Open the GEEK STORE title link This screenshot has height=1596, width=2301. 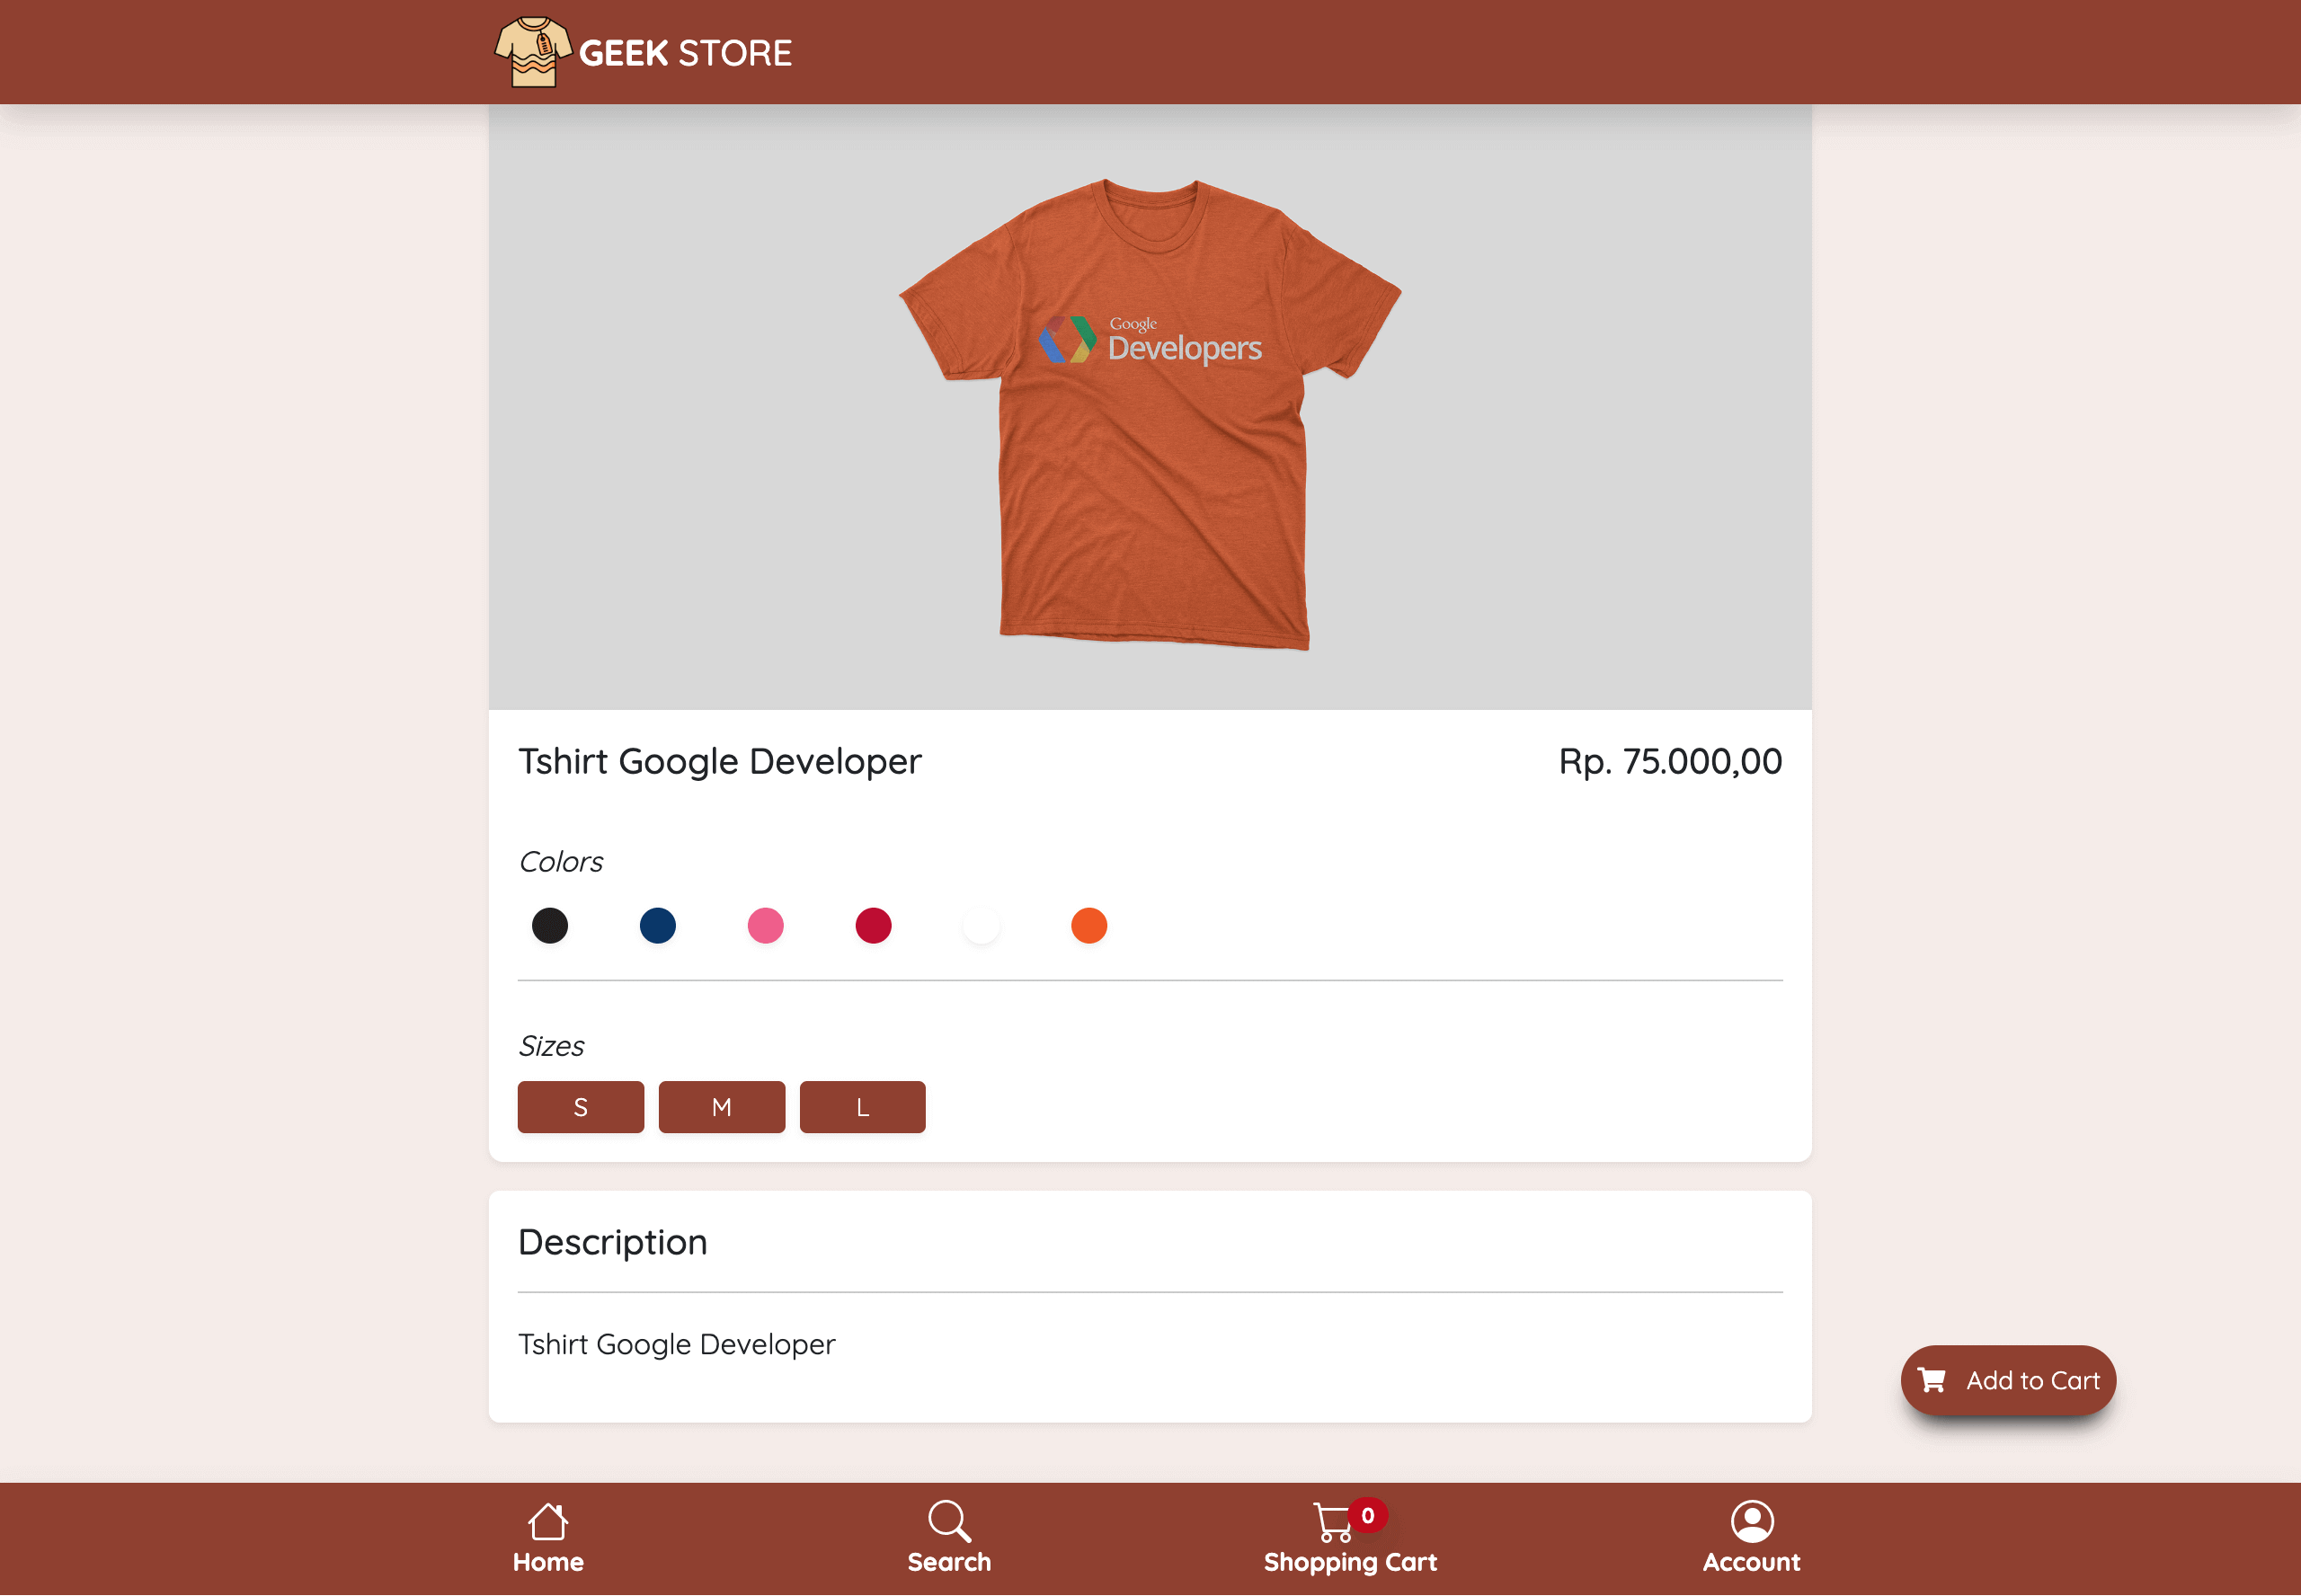click(685, 53)
